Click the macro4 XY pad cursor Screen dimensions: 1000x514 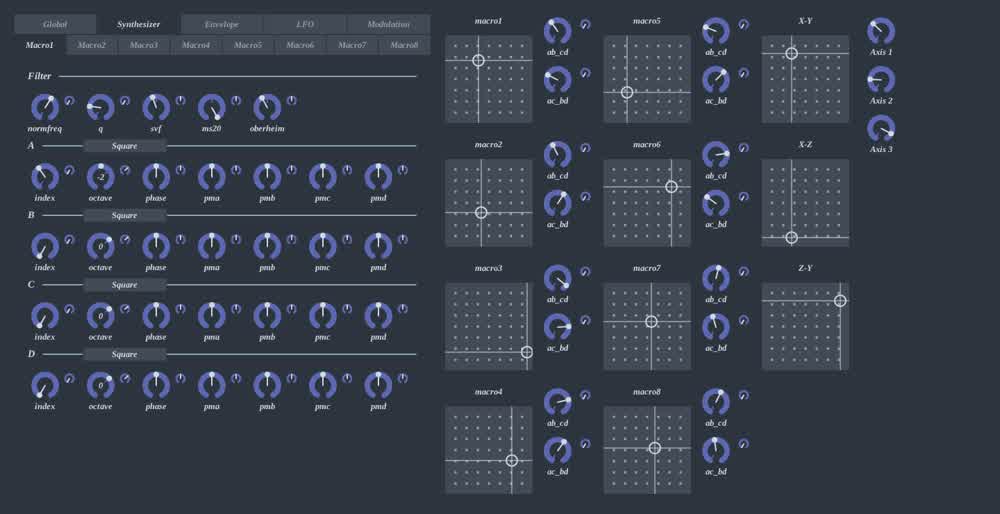511,460
